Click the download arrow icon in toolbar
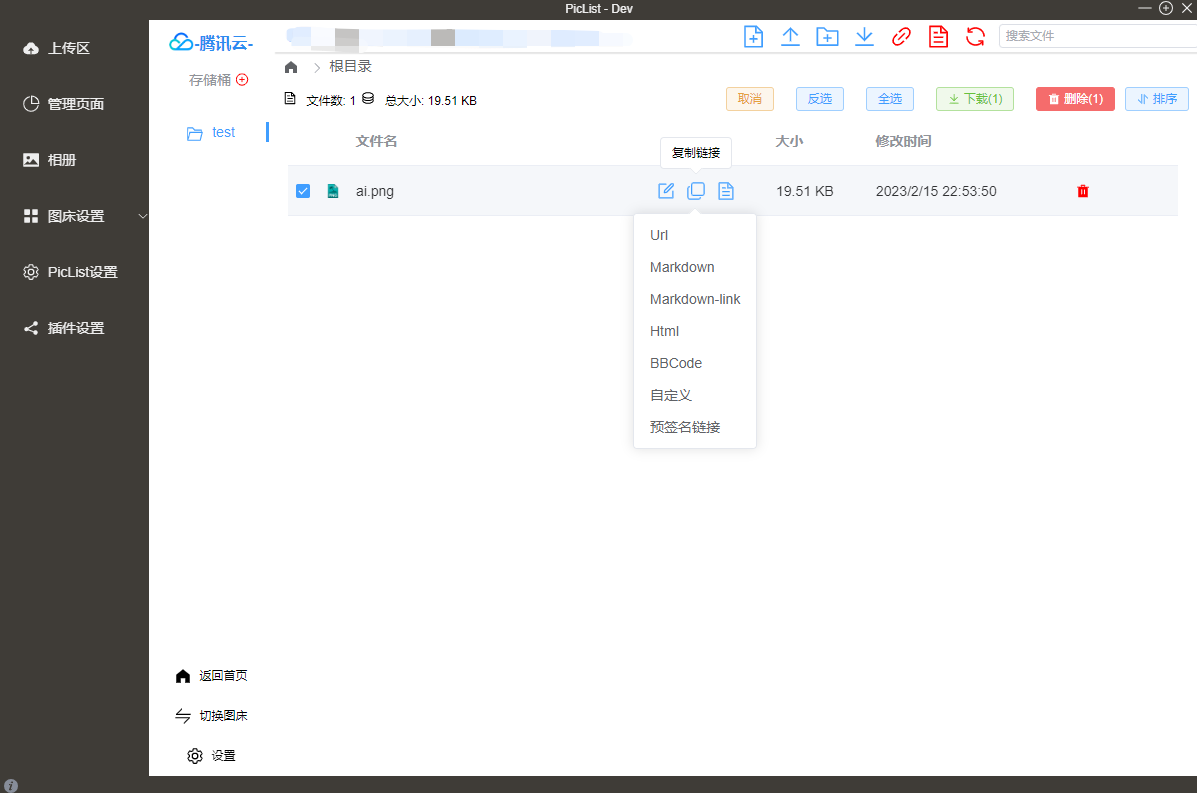1197x793 pixels. [864, 37]
